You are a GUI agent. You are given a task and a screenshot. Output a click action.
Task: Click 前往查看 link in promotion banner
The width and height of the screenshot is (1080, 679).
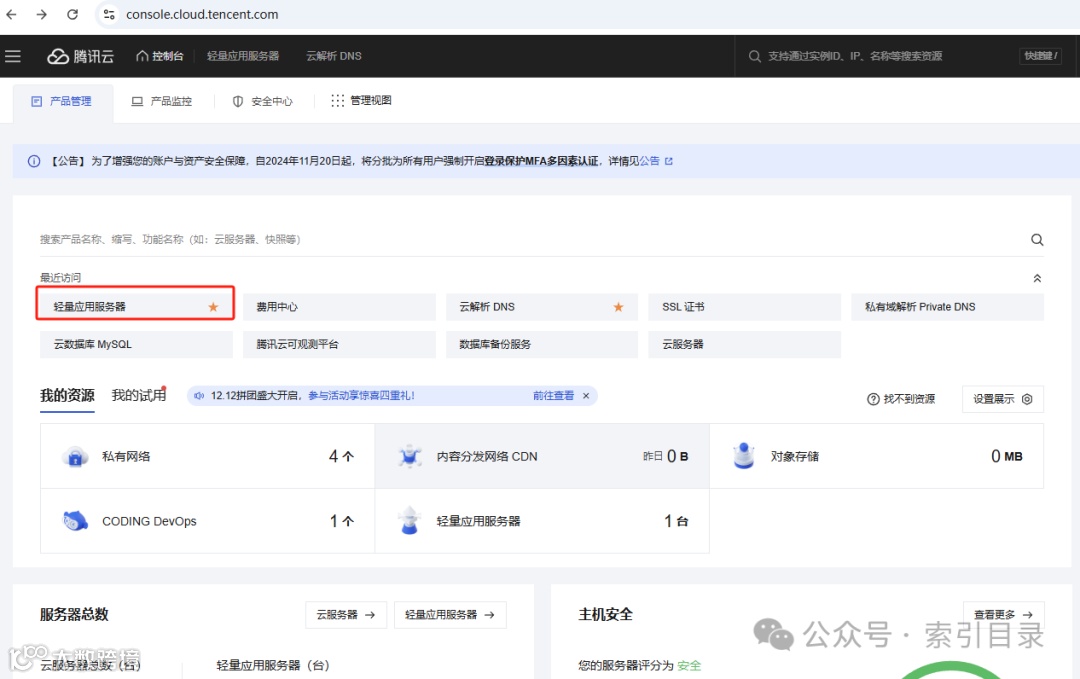[x=553, y=396]
